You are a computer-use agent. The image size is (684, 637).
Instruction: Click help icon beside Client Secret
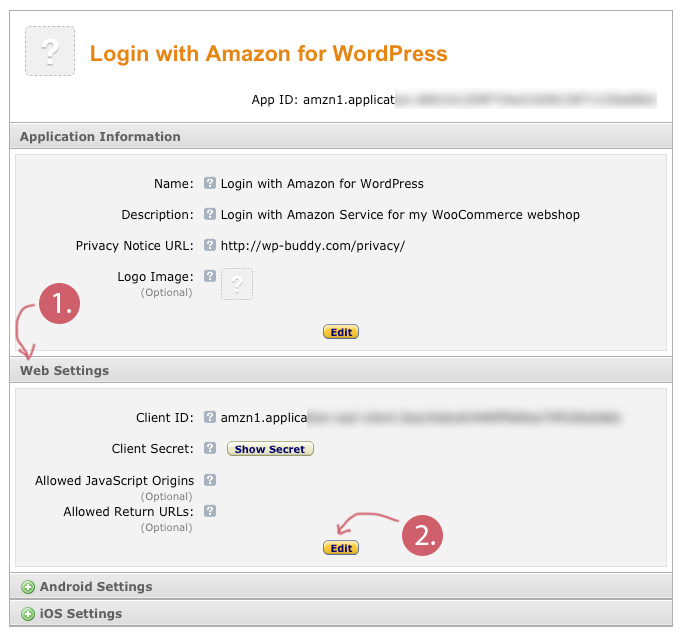(x=210, y=449)
